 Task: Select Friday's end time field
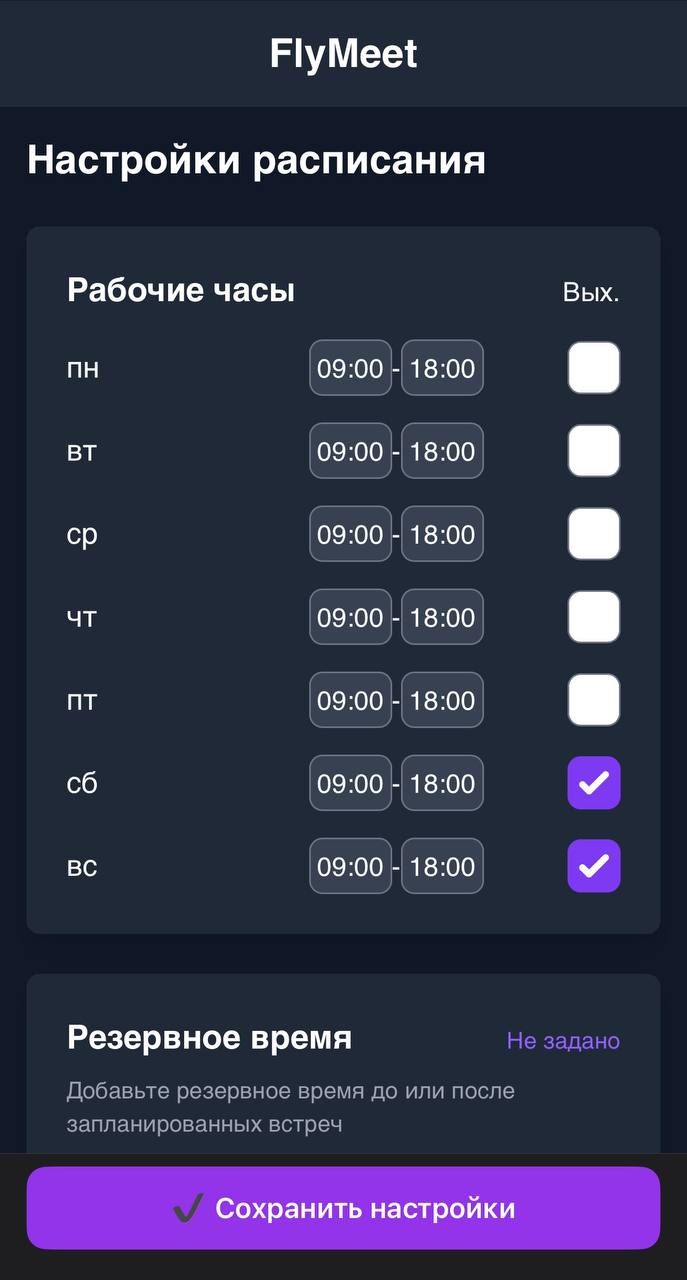click(442, 700)
